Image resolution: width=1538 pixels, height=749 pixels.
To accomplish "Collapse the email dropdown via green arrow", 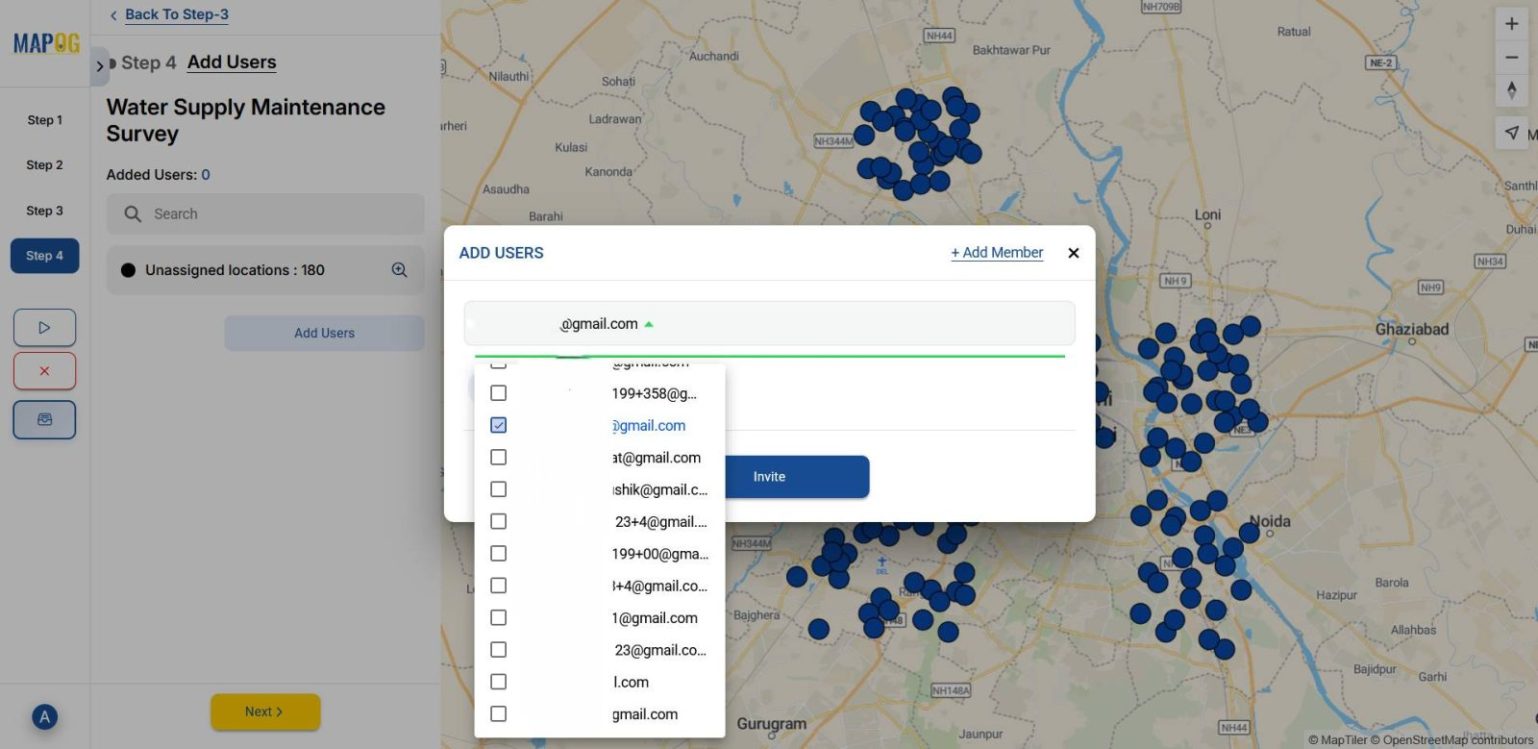I will pyautogui.click(x=648, y=323).
